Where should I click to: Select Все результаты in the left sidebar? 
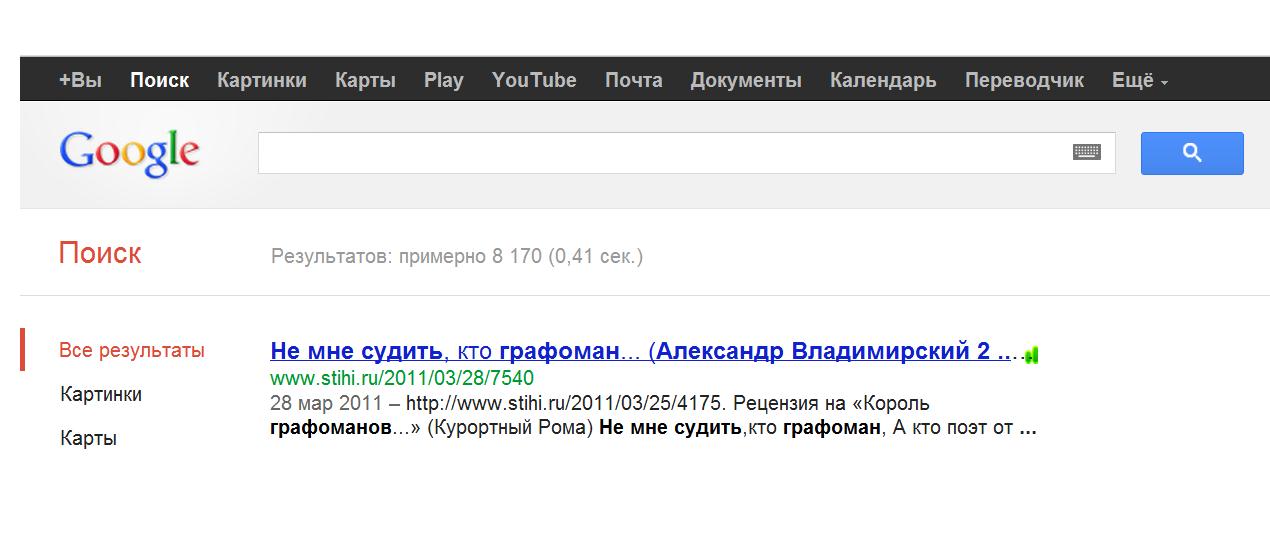[x=131, y=350]
